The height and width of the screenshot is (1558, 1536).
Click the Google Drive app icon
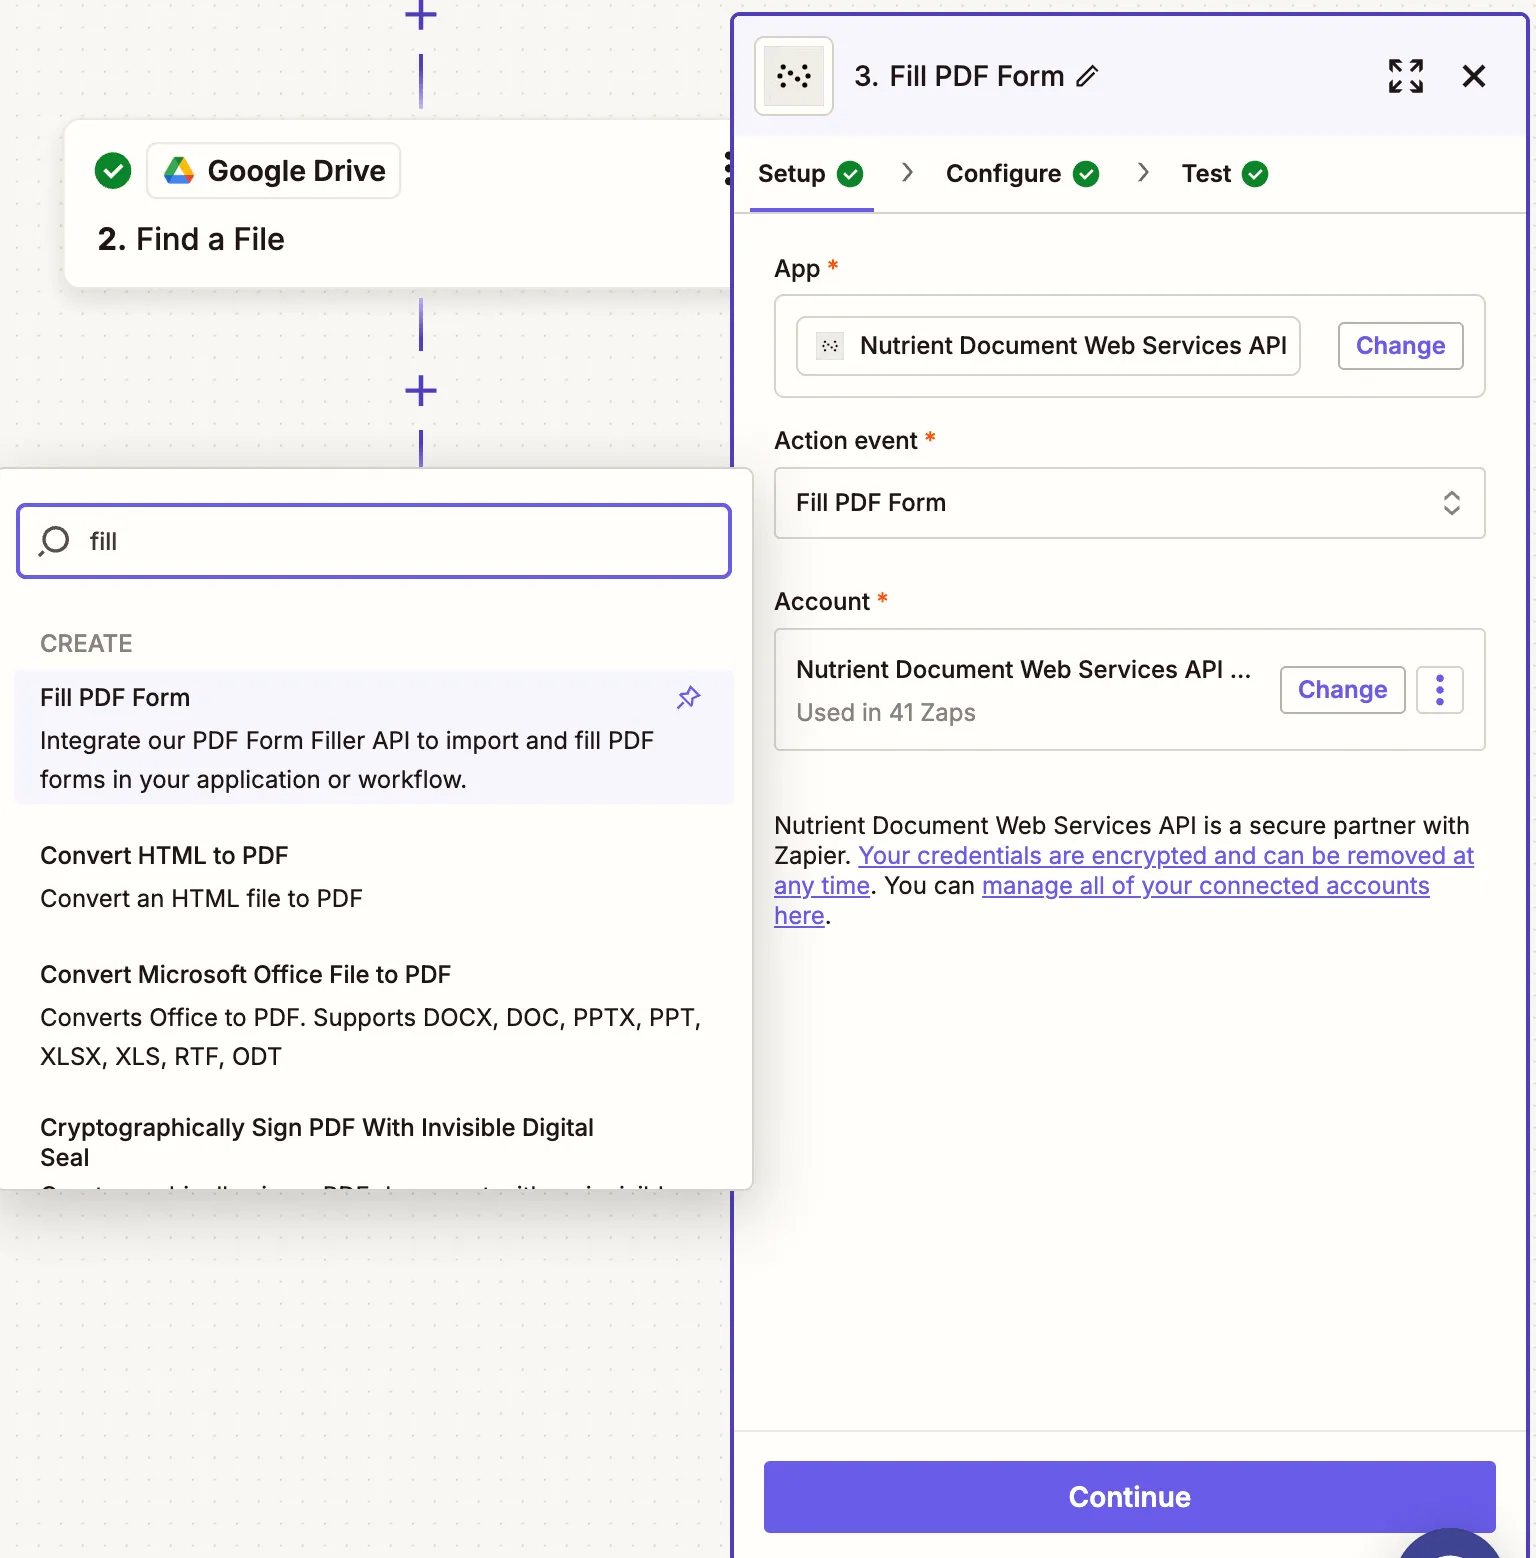pos(178,170)
